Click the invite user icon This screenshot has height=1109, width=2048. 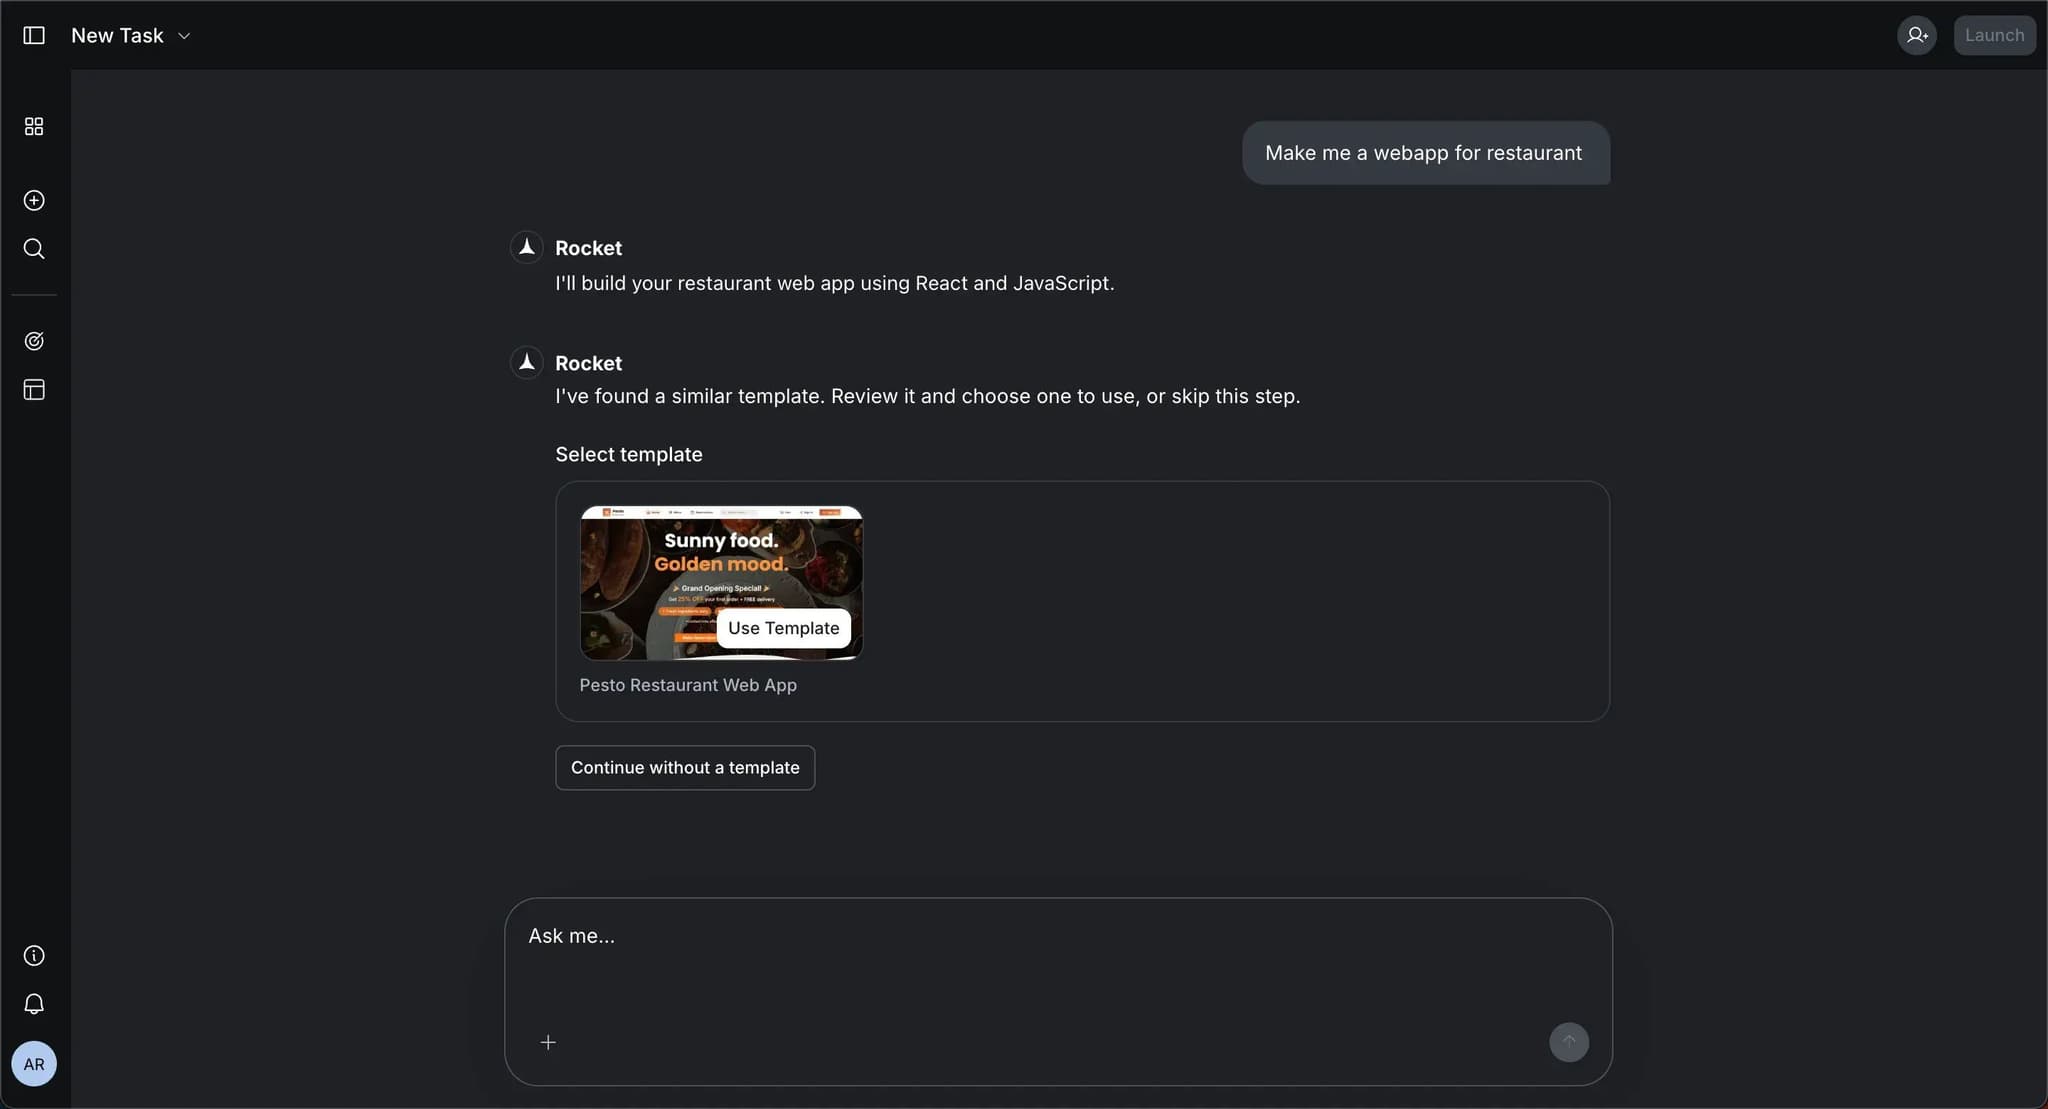[1916, 36]
